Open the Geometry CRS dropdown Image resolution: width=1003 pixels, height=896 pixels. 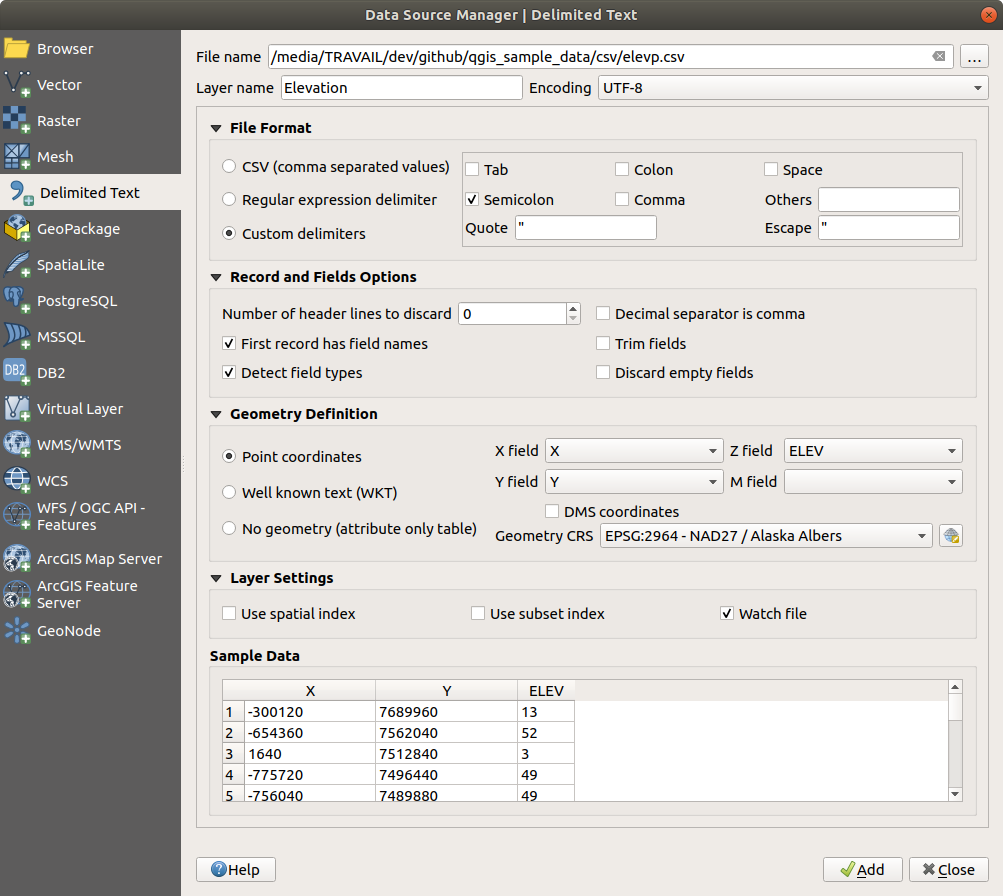click(x=766, y=536)
